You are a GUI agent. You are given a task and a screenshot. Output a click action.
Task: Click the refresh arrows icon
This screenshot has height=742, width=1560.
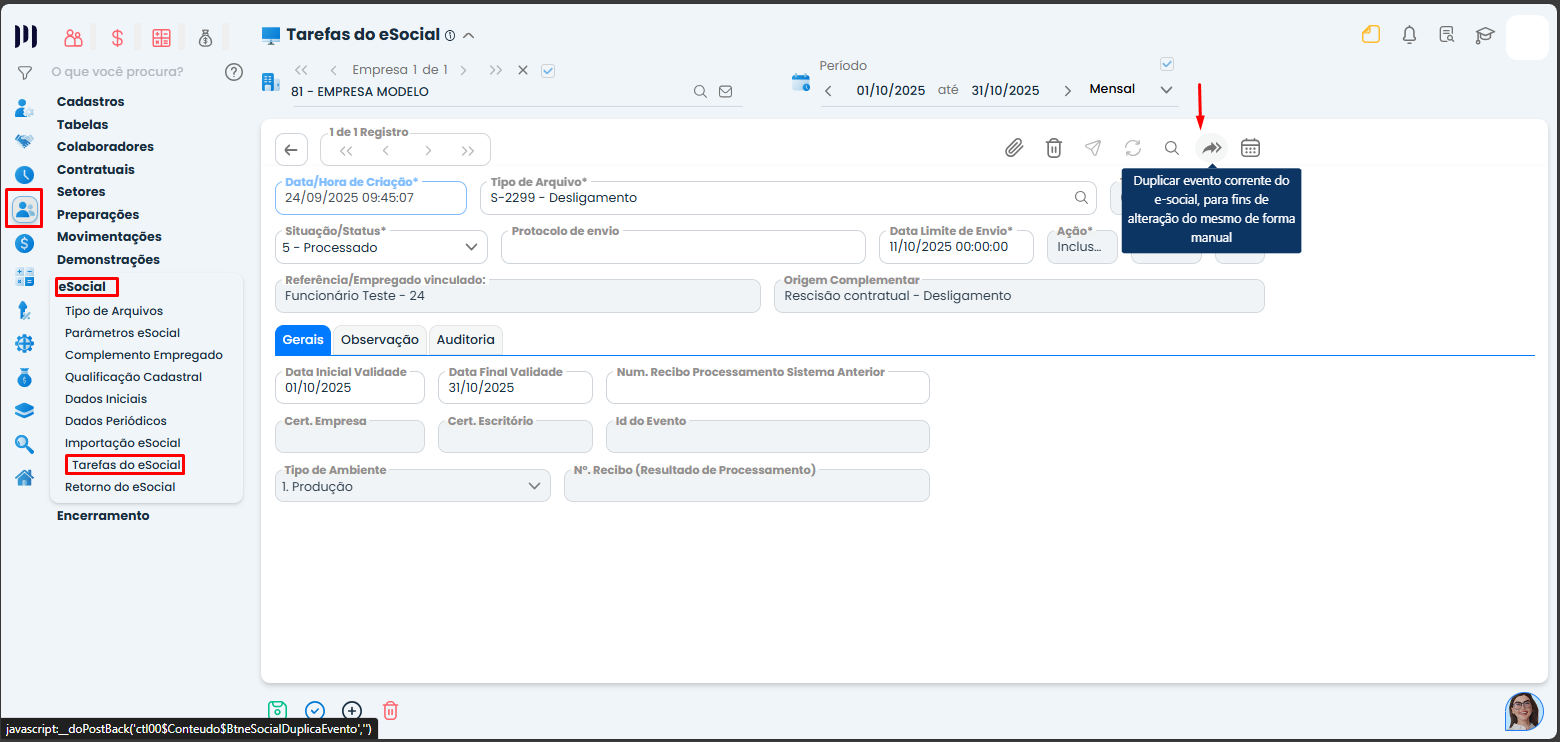click(1132, 148)
